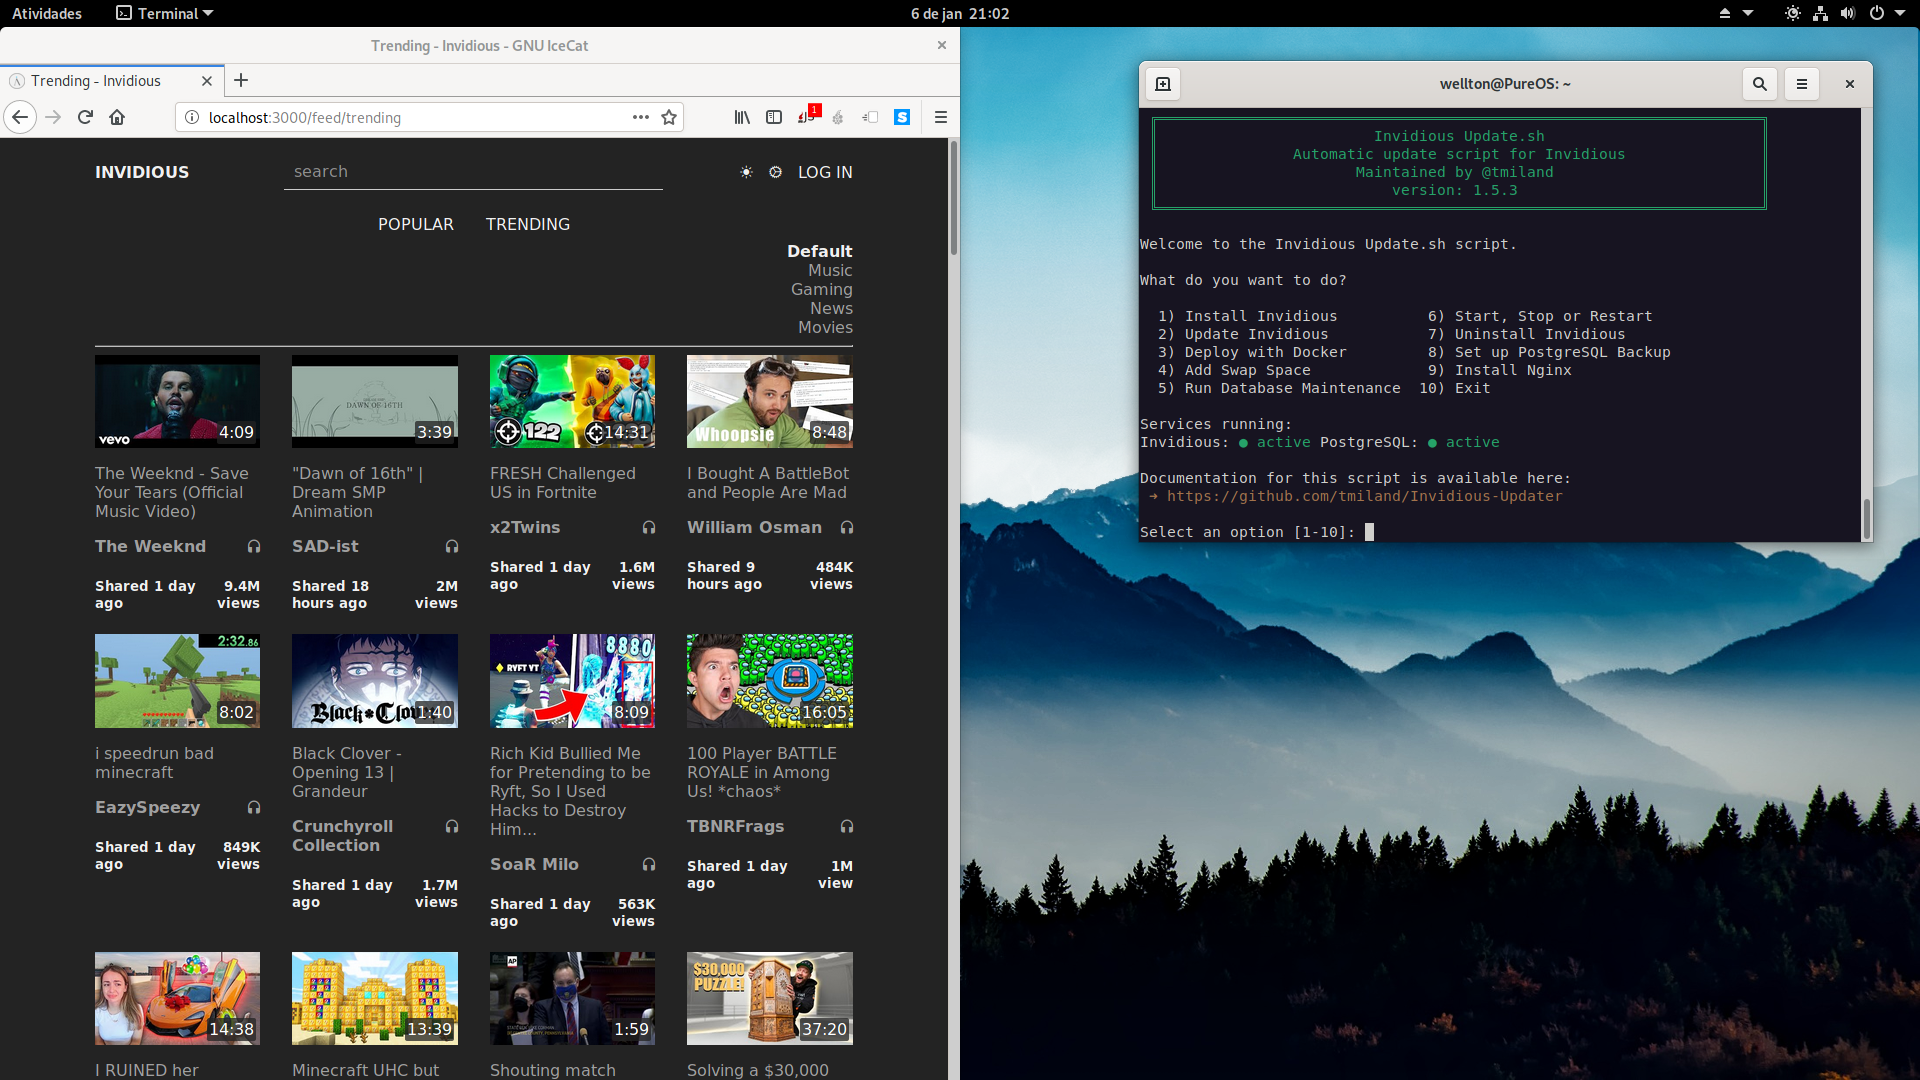Switch to the Popular feed tab
The width and height of the screenshot is (1920, 1080).
415,224
